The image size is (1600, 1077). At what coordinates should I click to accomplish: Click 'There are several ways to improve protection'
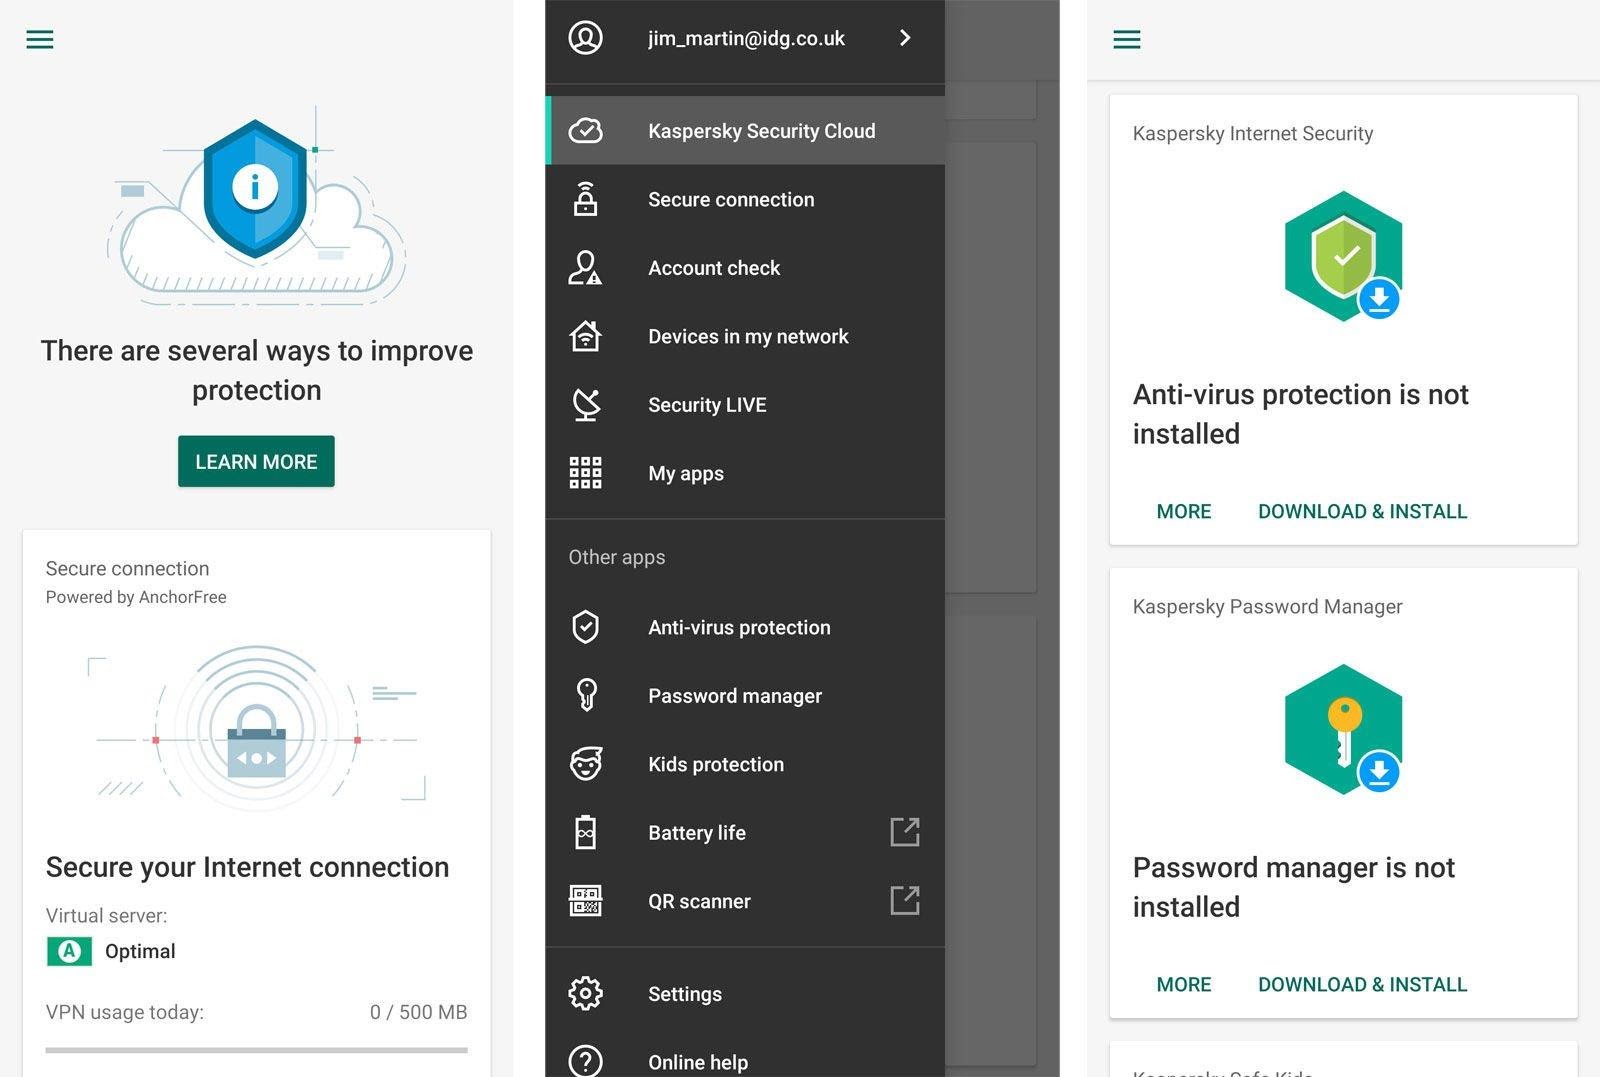point(257,370)
